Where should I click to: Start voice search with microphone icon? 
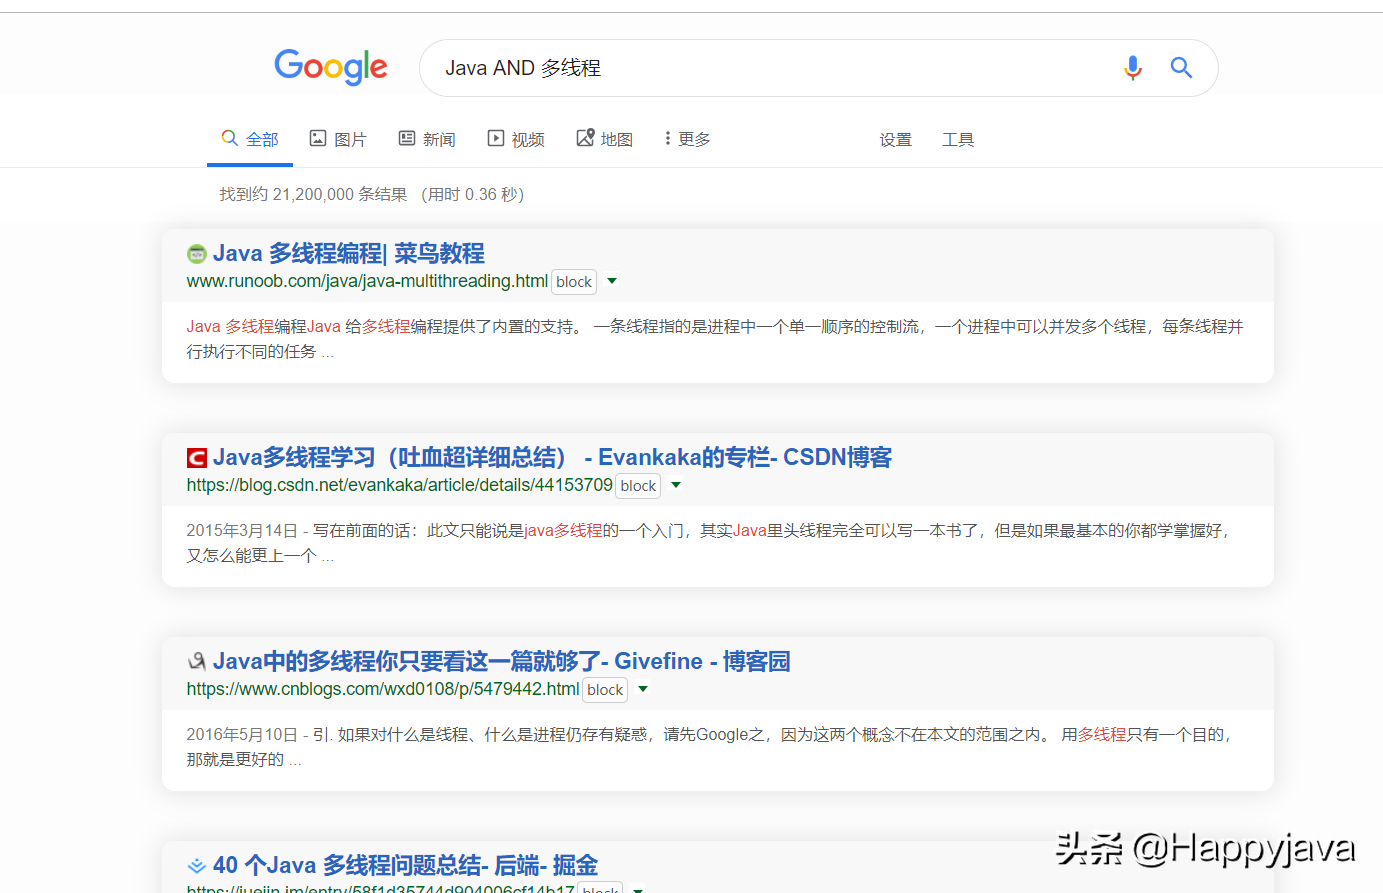1132,68
